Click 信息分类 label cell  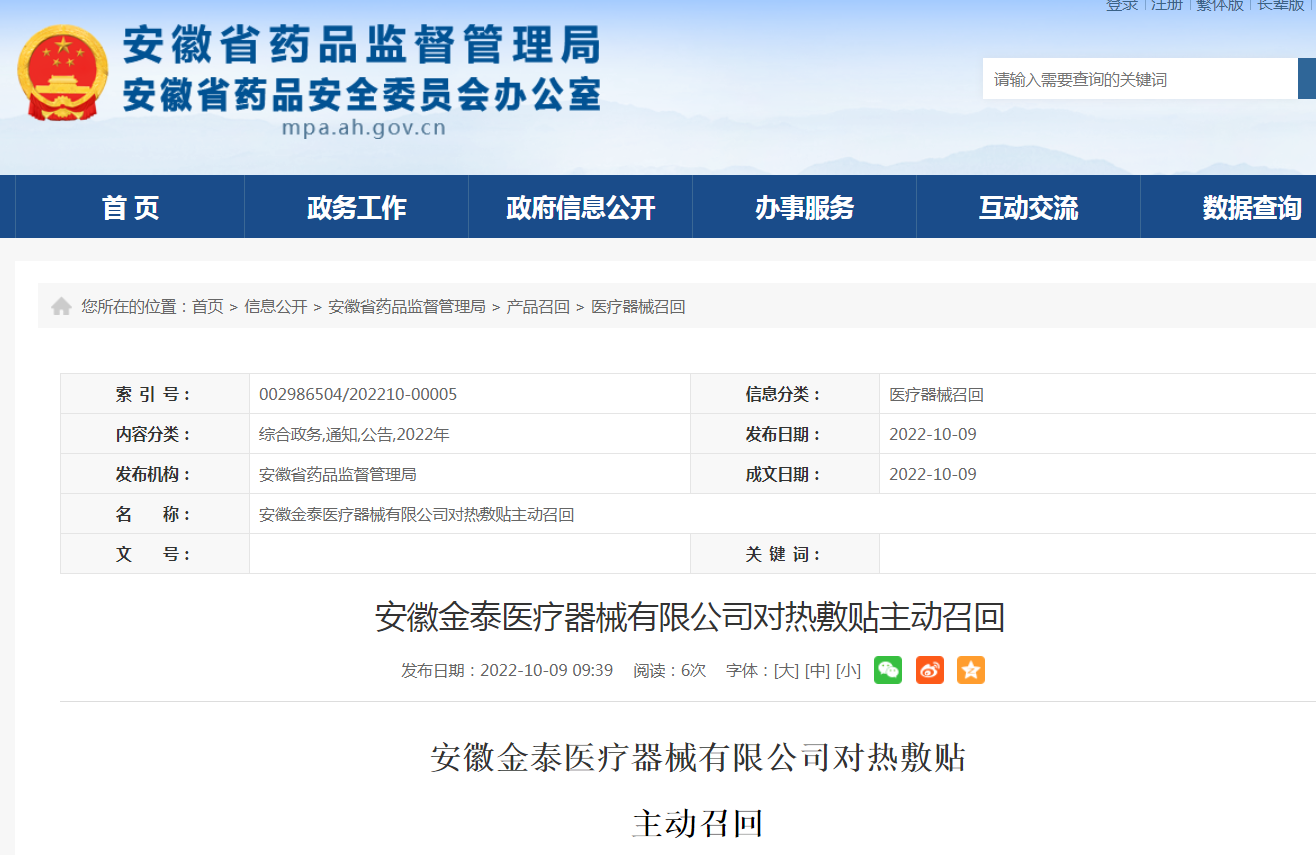785,394
